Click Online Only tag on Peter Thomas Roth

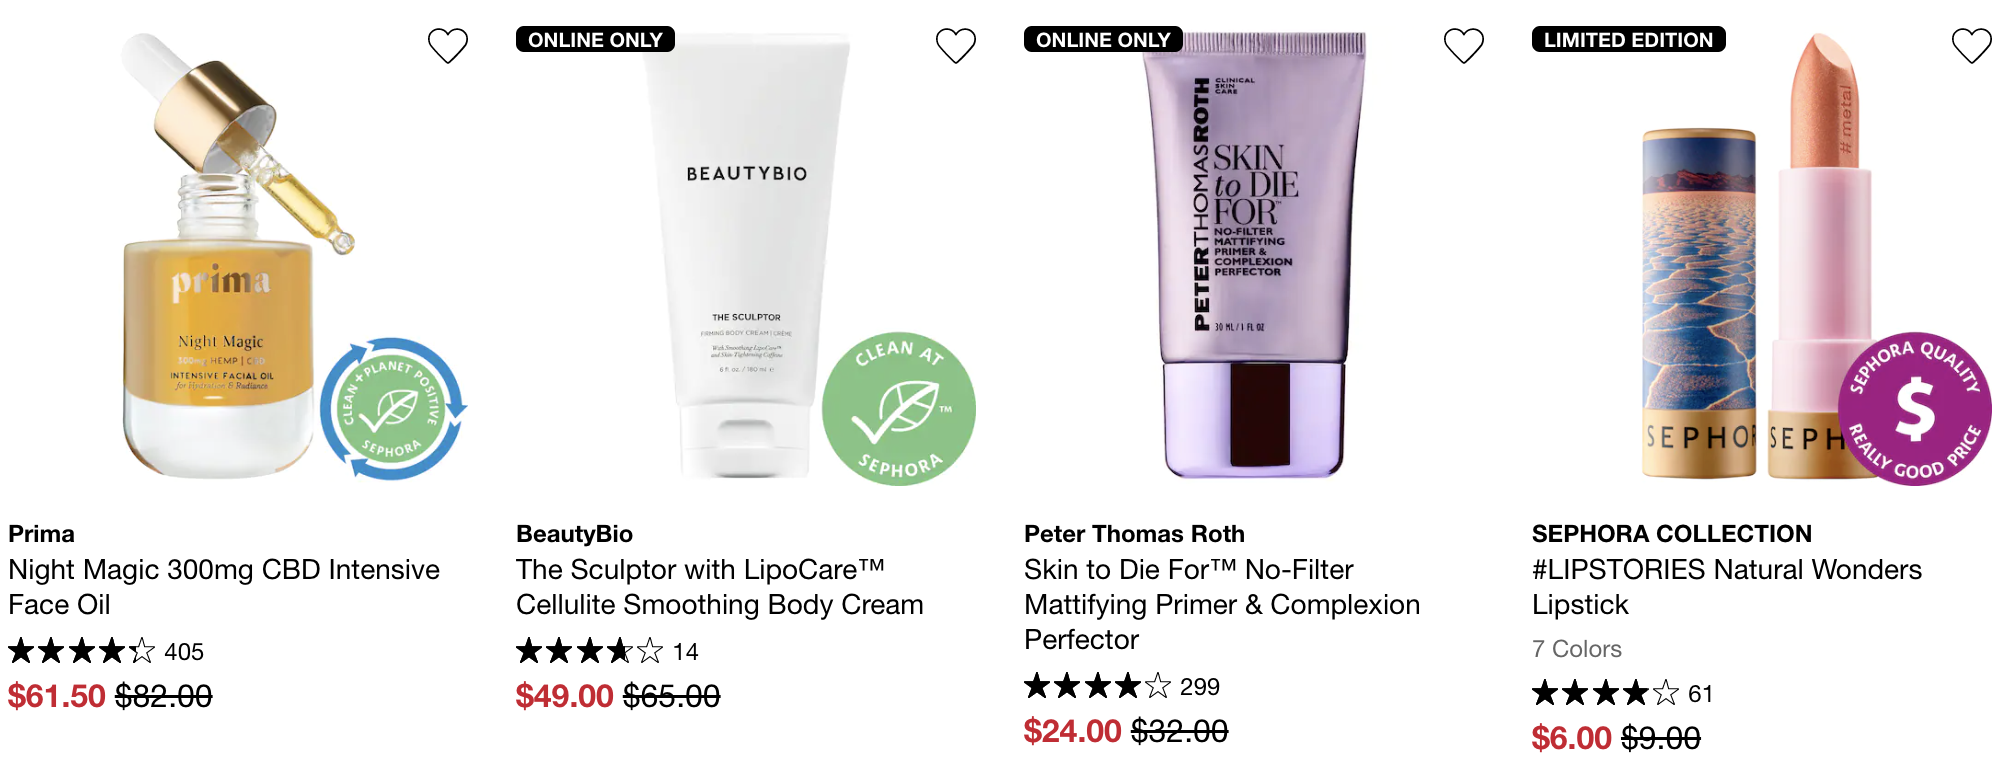point(1103,40)
